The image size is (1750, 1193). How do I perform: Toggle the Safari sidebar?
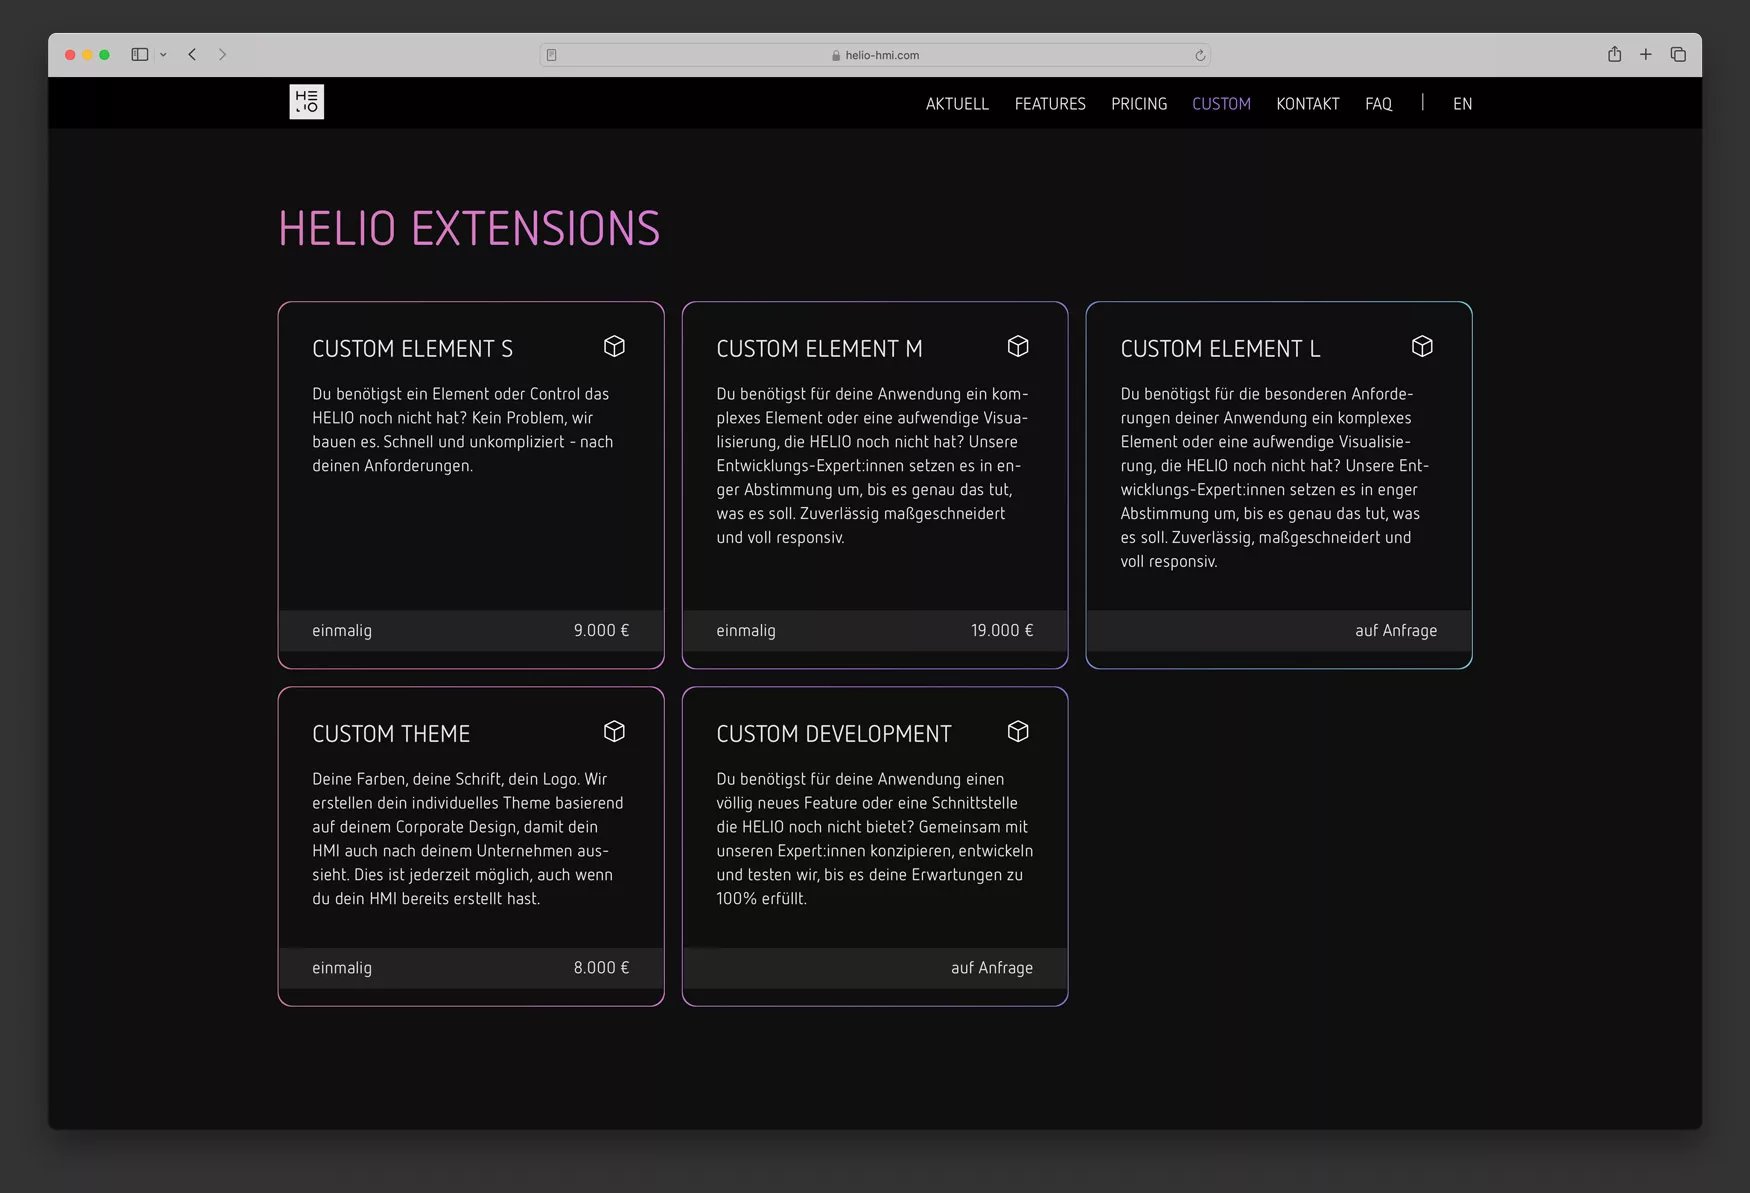click(140, 54)
